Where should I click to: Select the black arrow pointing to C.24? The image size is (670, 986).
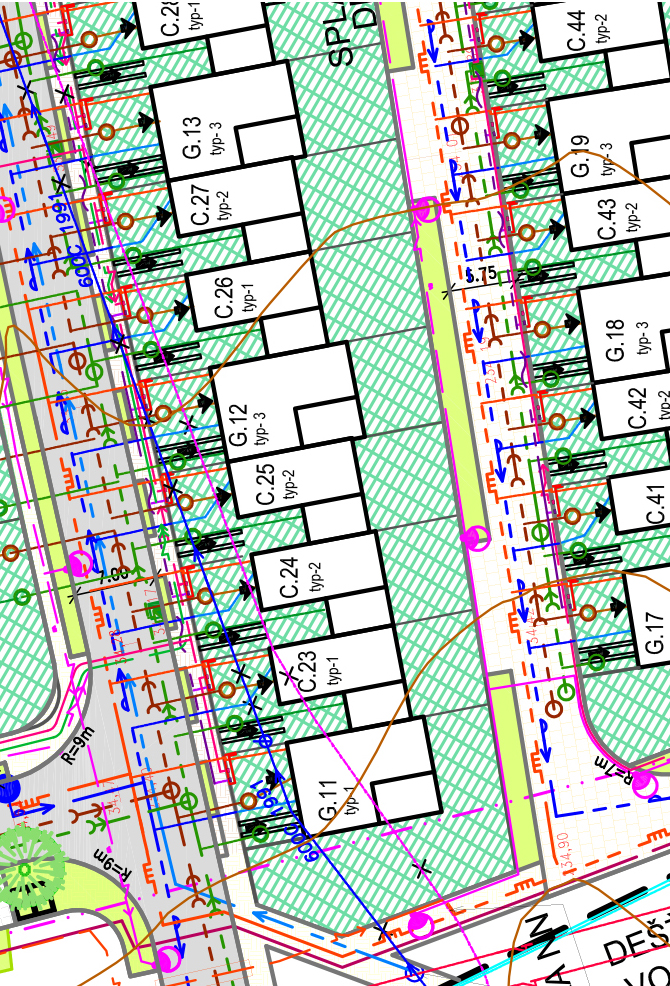pos(245,588)
